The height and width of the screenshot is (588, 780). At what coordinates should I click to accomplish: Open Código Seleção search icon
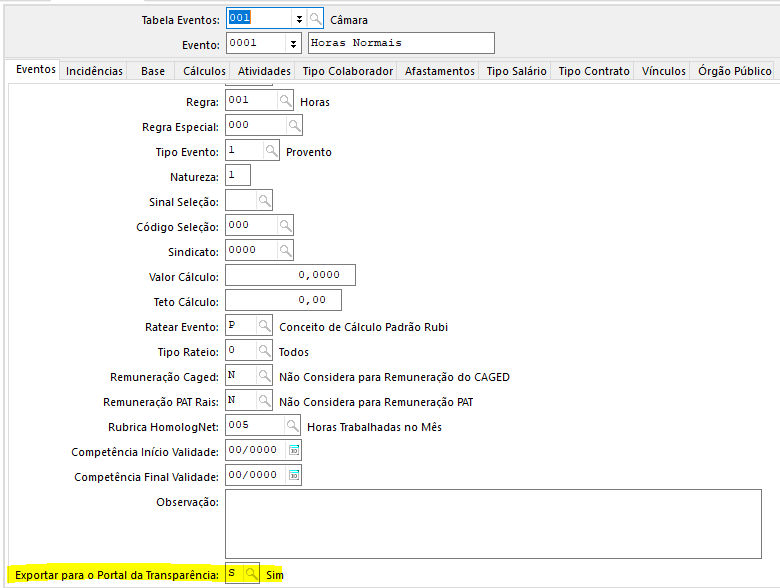coord(285,225)
